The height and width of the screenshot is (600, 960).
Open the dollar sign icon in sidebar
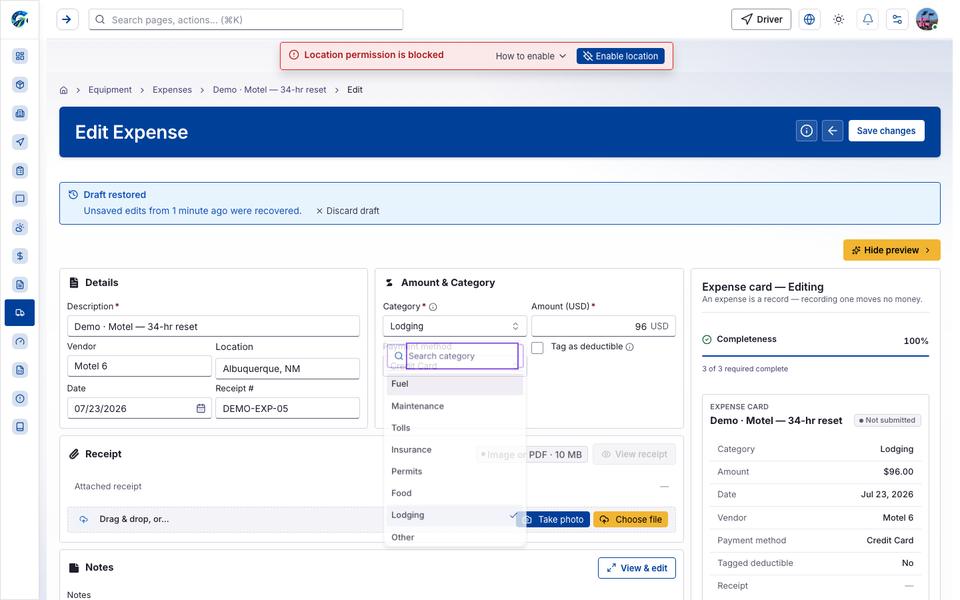click(20, 256)
